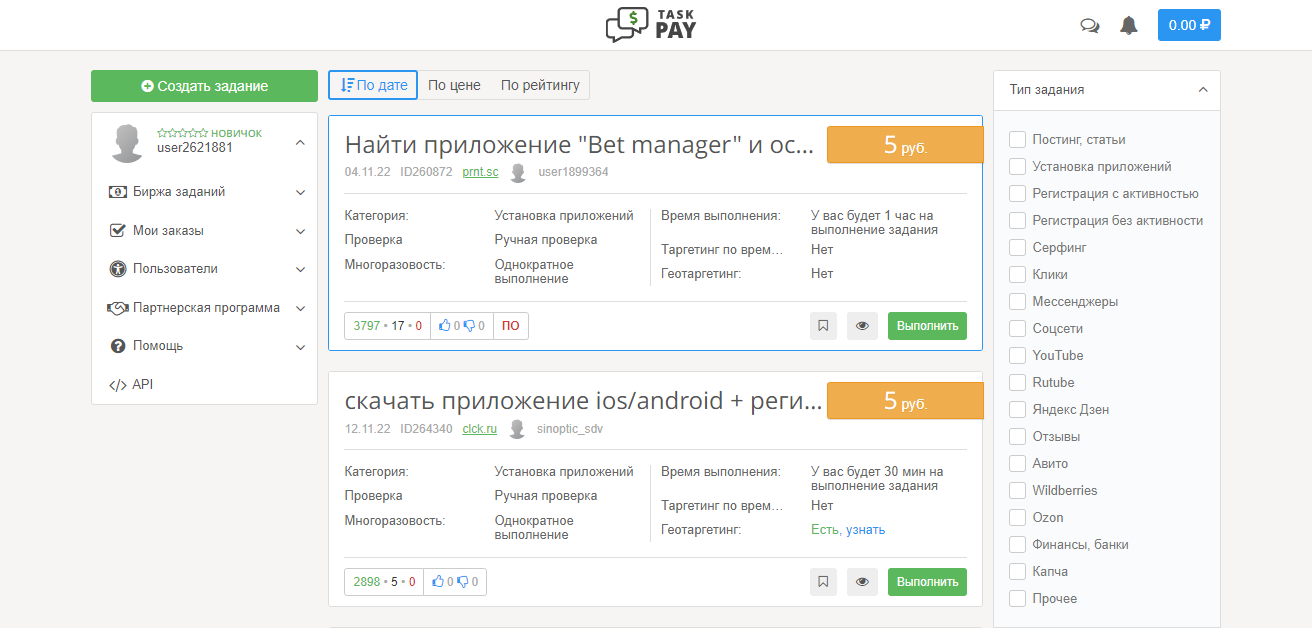Click Выполнить for the ios/android task
Image resolution: width=1312 pixels, height=628 pixels.
[927, 582]
